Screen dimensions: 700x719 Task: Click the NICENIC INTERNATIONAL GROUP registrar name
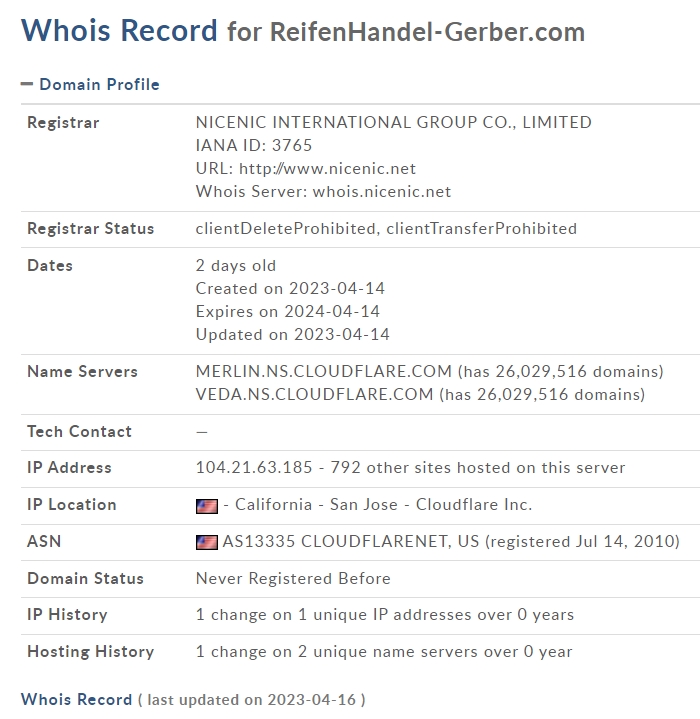click(x=394, y=122)
